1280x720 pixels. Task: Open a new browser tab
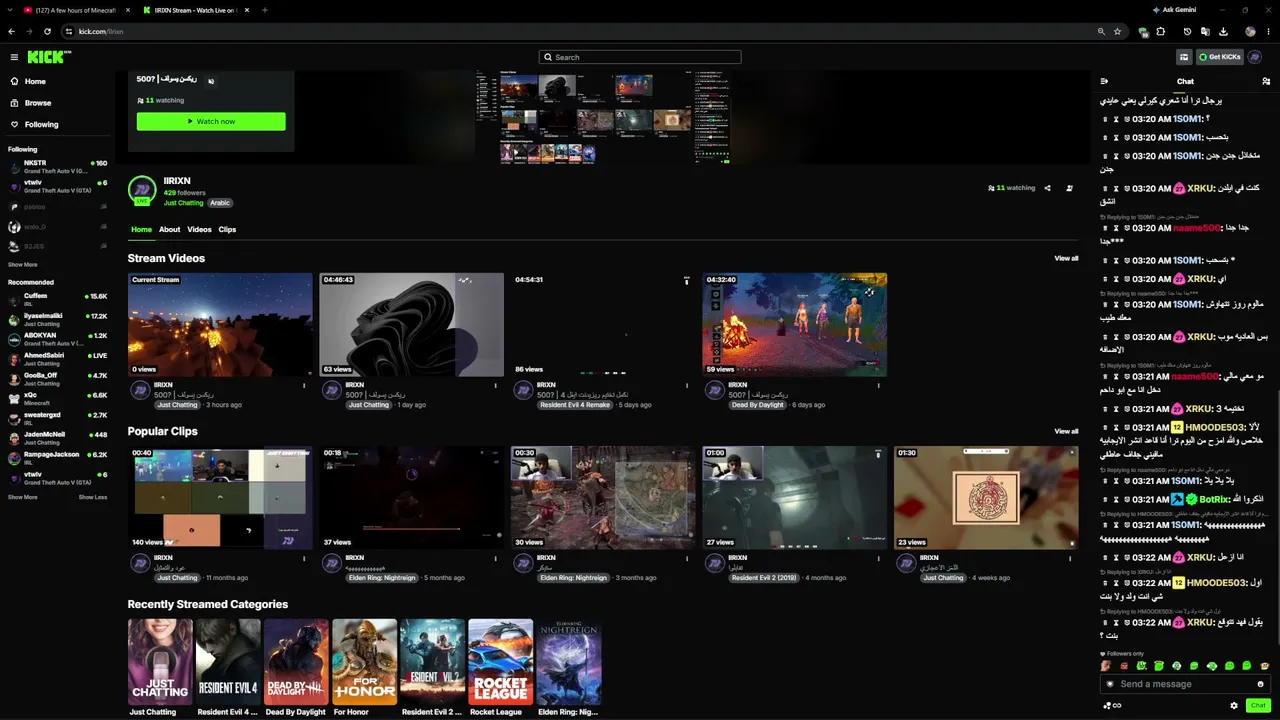click(x=264, y=10)
